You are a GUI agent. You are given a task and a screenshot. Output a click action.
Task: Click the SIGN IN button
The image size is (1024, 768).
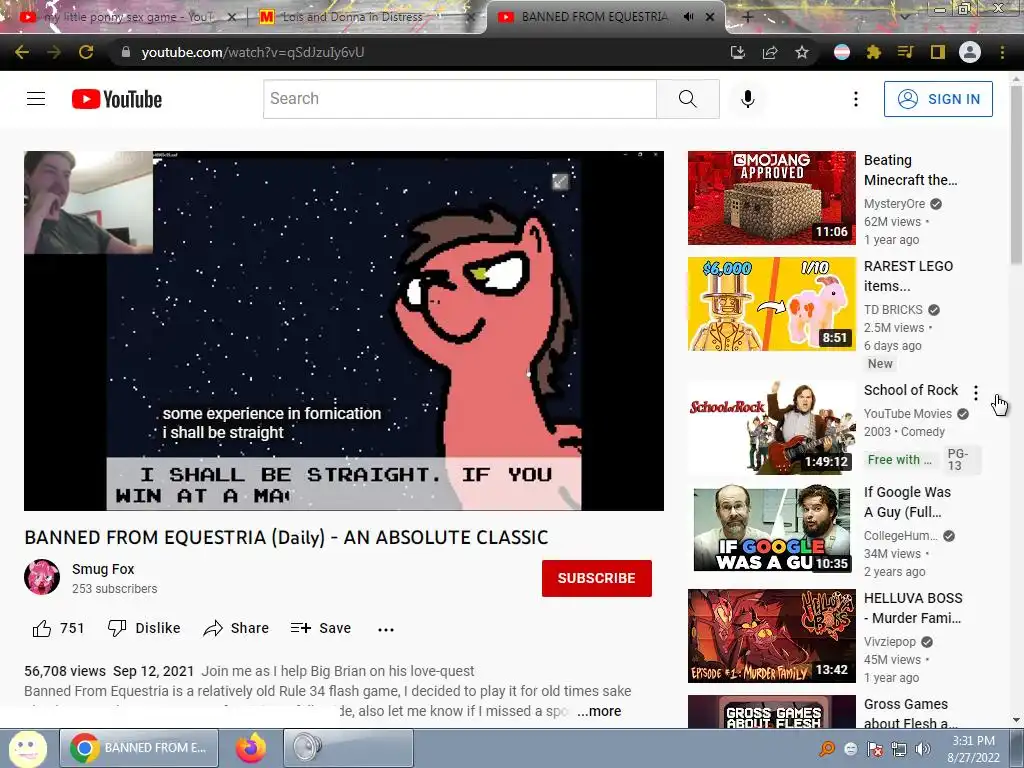(938, 99)
